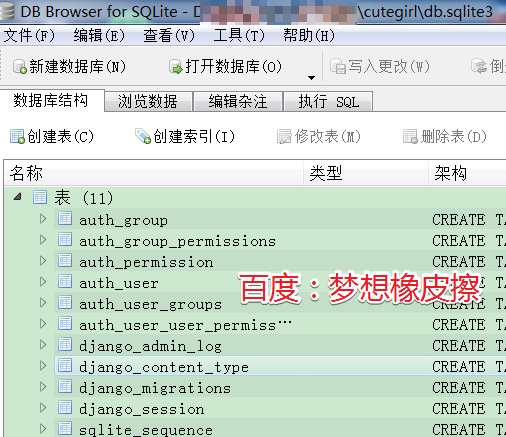Click the django_content_type table icon
This screenshot has width=506, height=437.
pos(65,366)
